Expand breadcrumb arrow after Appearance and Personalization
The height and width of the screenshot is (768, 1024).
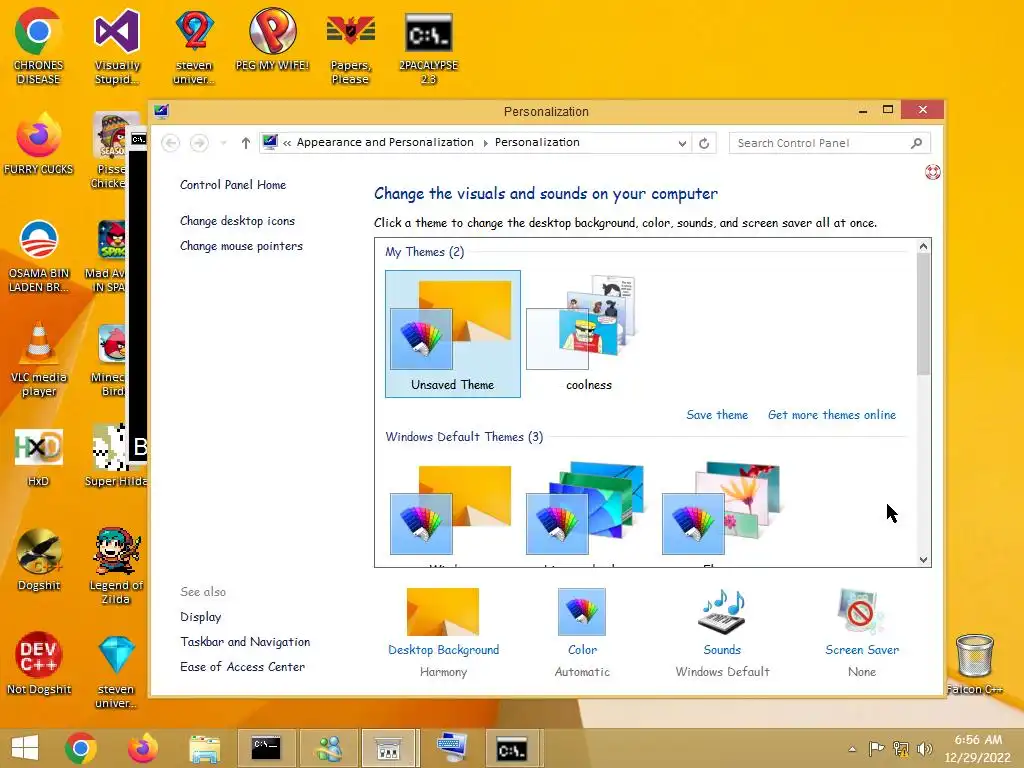coord(485,143)
